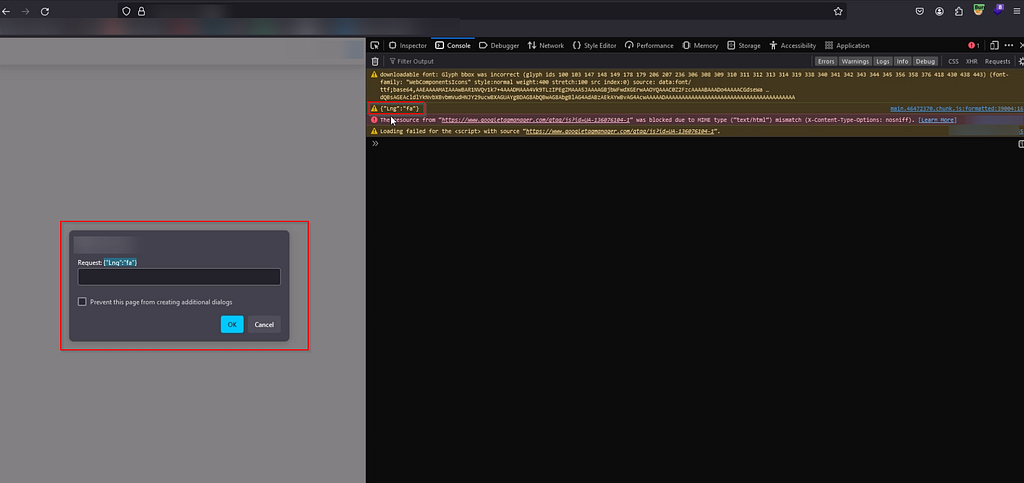Click OK in the prompt dialog
Image resolution: width=1024 pixels, height=483 pixels.
click(x=232, y=324)
